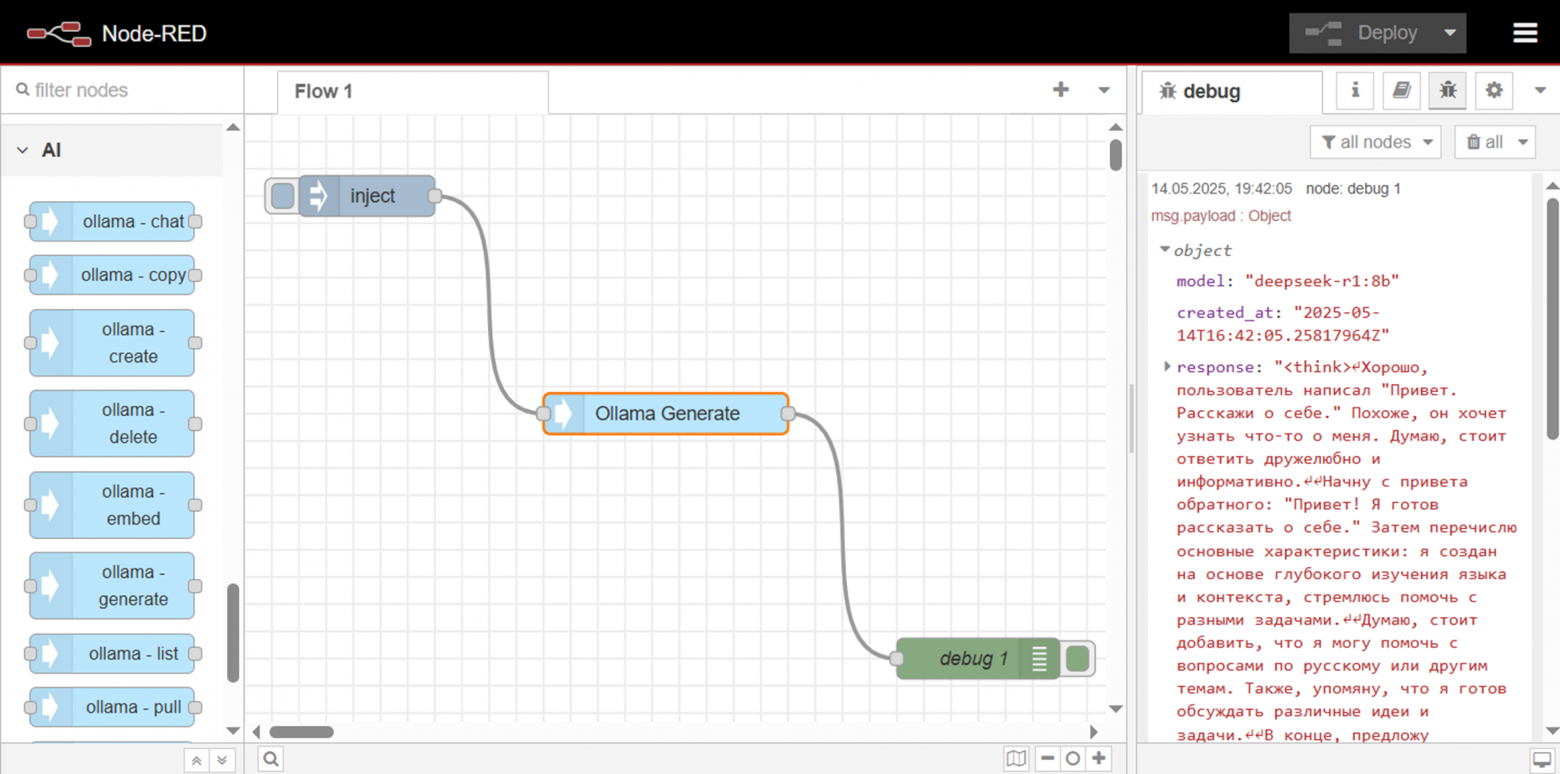Switch to the debug sidebar tab

(x=1232, y=91)
